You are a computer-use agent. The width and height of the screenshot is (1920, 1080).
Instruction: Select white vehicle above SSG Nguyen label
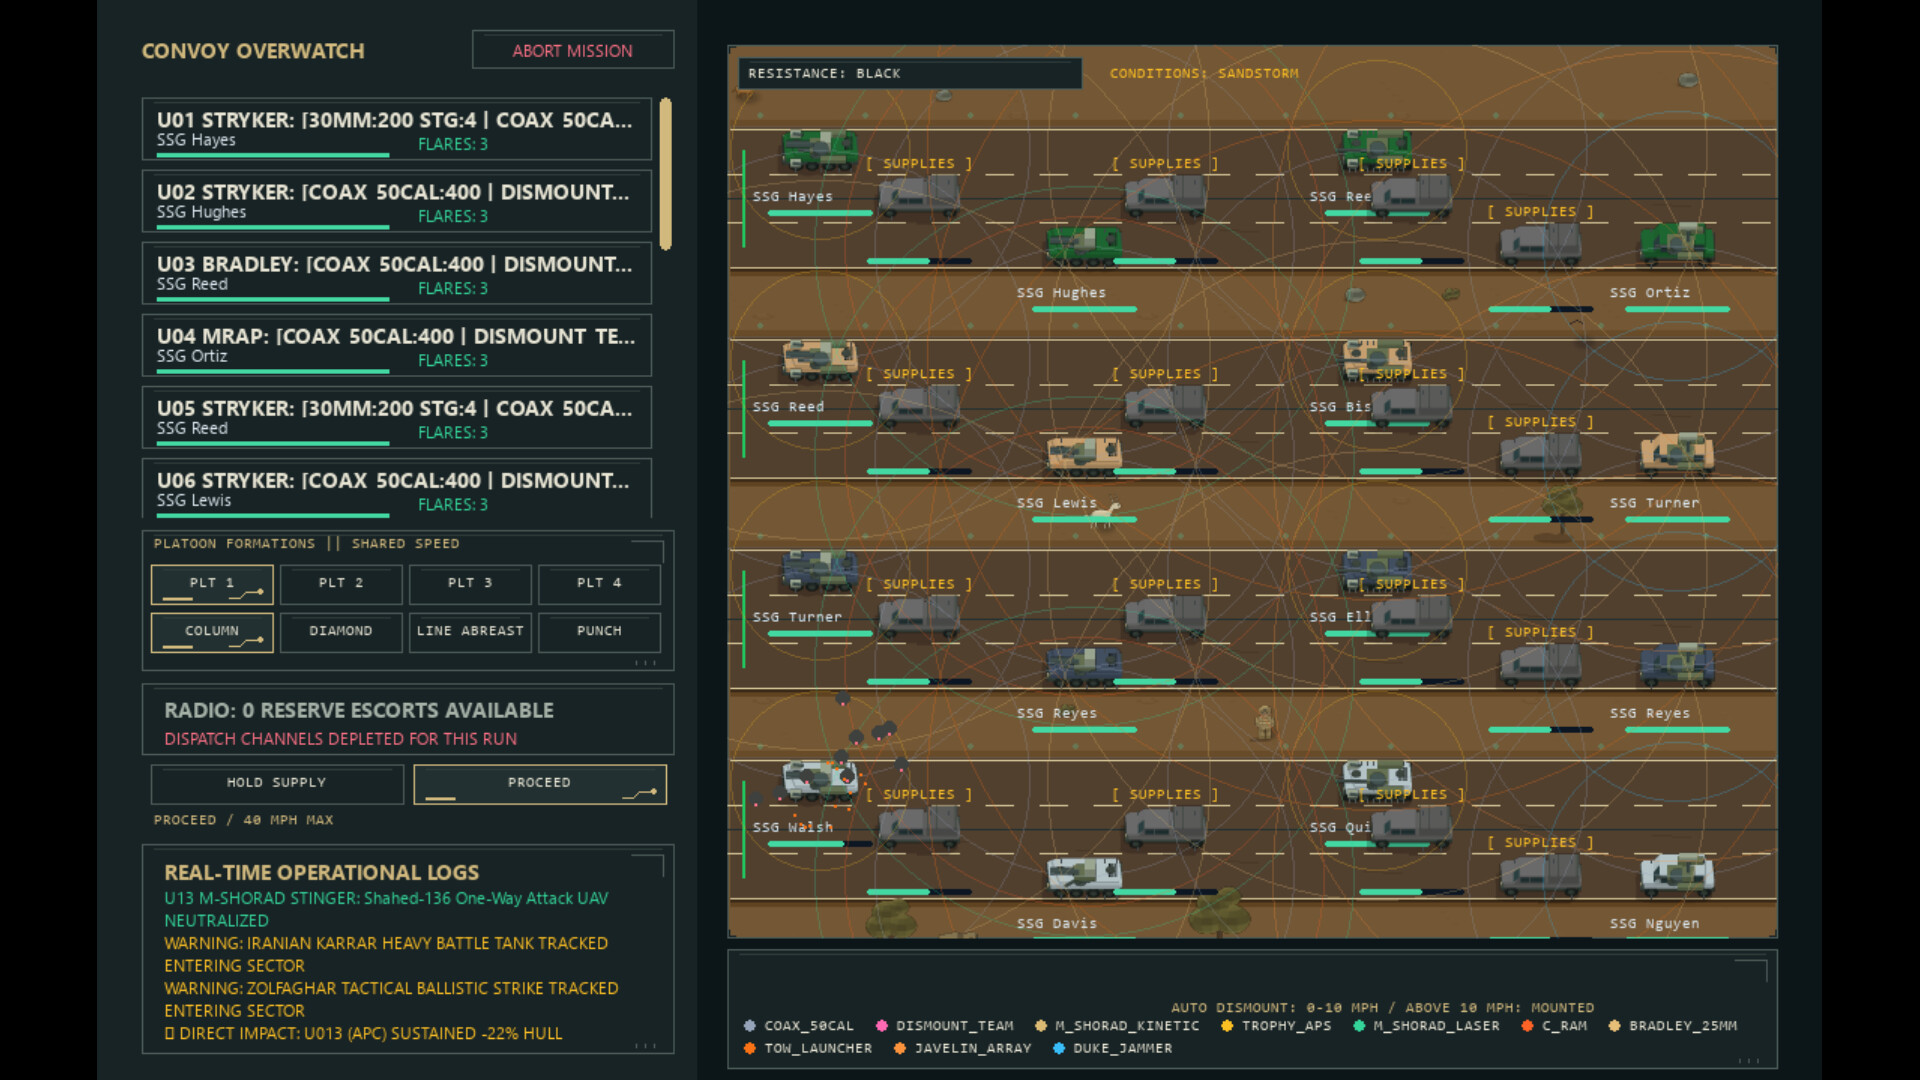click(x=1677, y=873)
